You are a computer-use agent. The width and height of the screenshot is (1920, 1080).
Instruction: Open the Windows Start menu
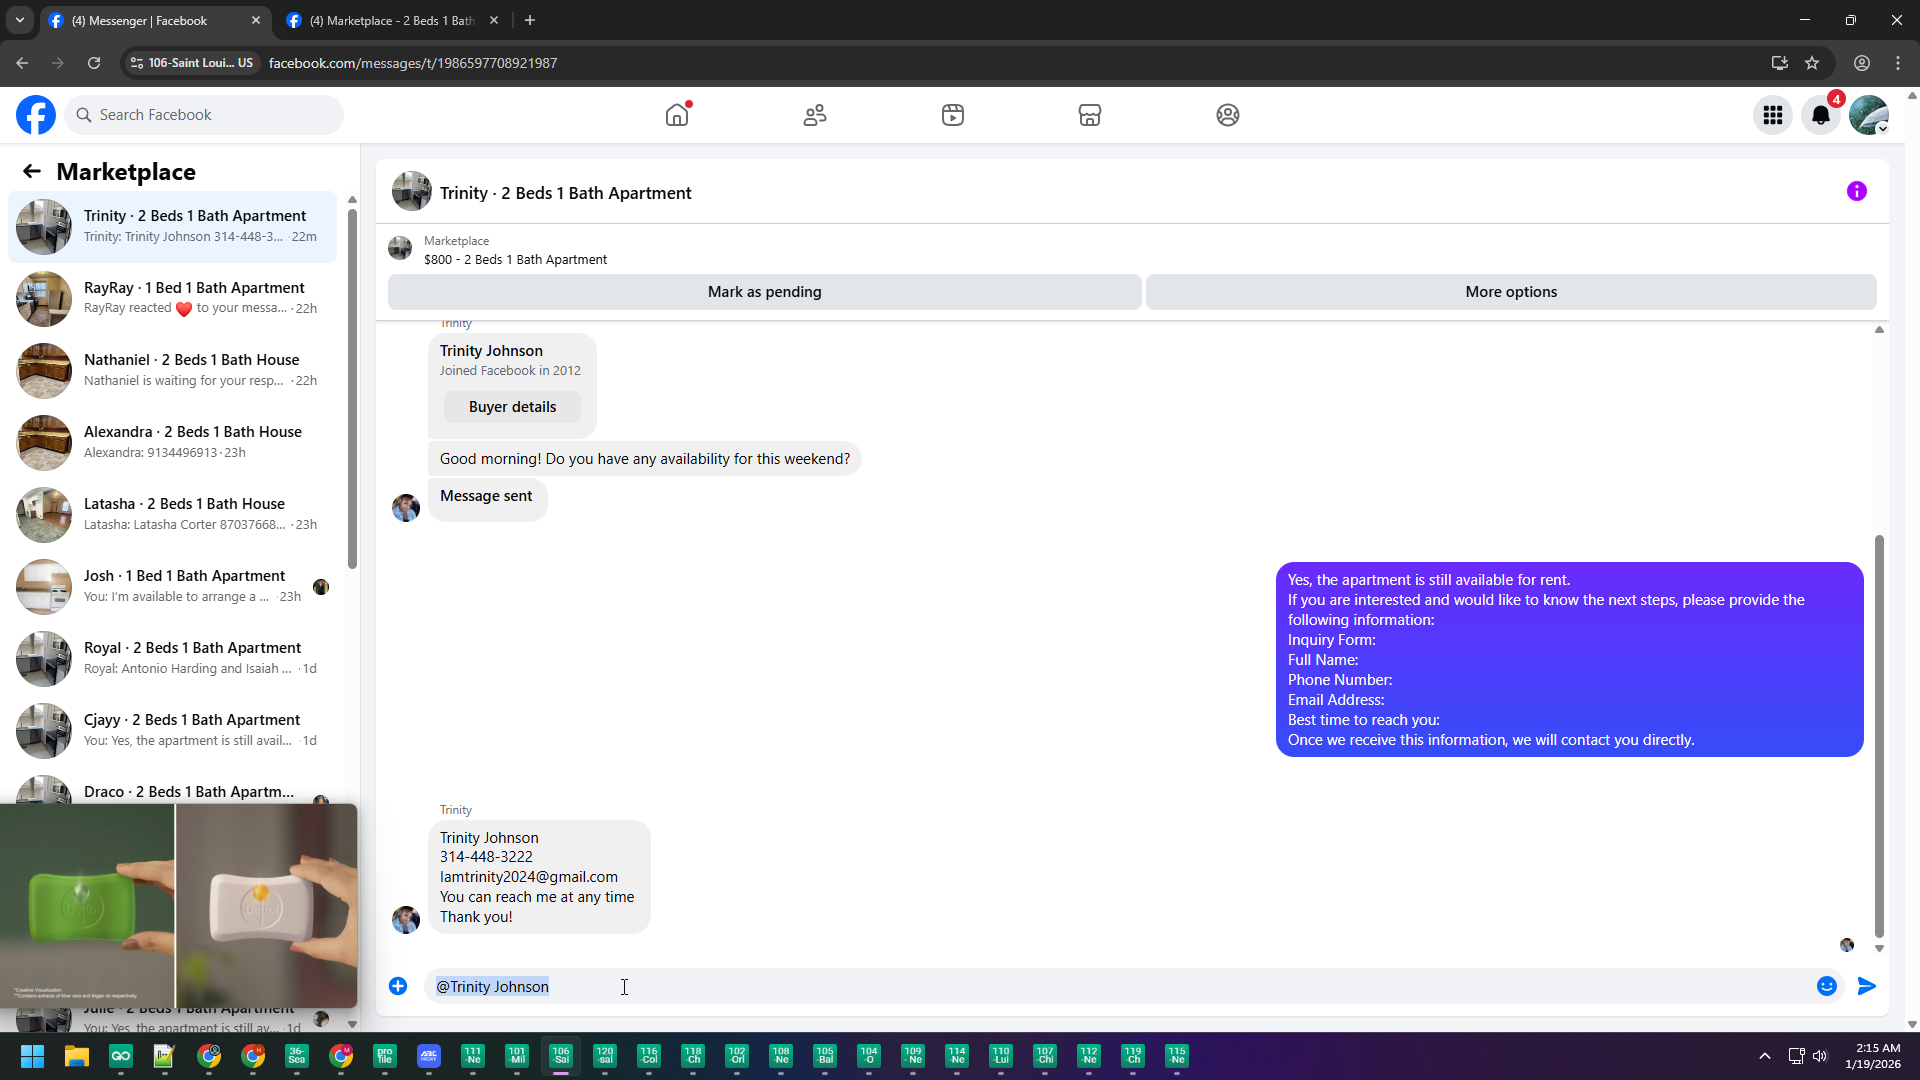tap(32, 1056)
